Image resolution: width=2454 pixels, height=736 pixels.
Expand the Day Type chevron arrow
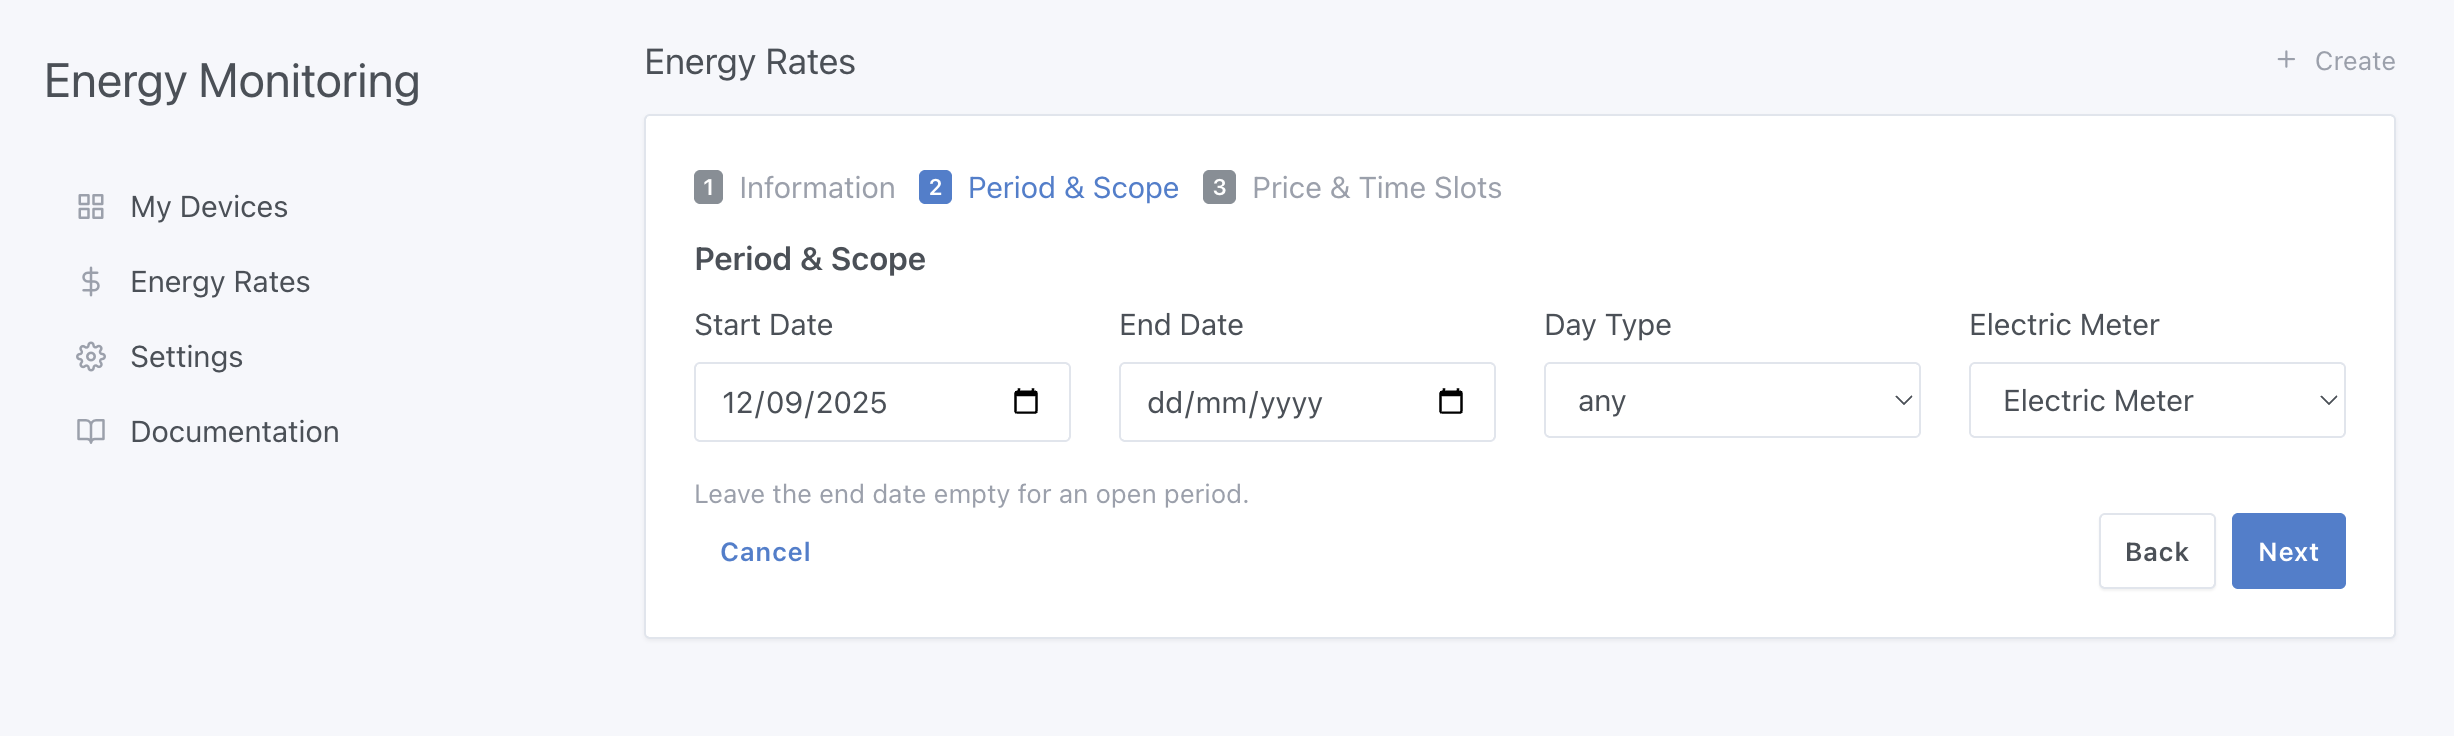[1901, 400]
